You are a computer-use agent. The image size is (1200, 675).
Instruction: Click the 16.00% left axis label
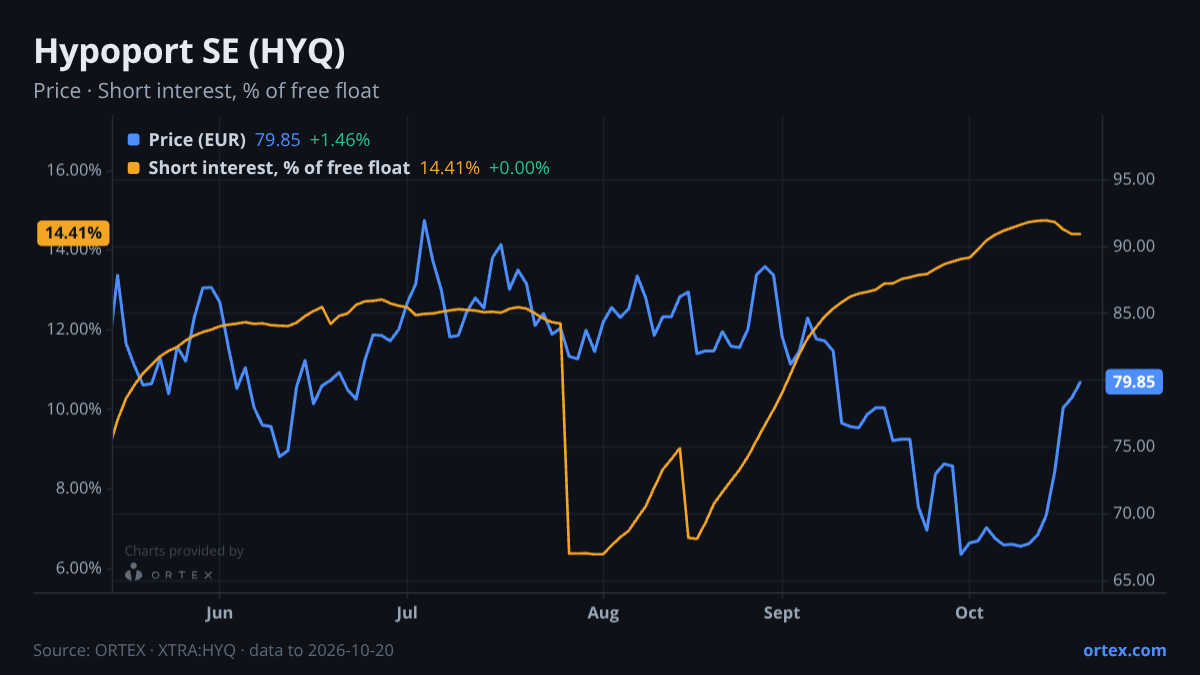(x=74, y=170)
